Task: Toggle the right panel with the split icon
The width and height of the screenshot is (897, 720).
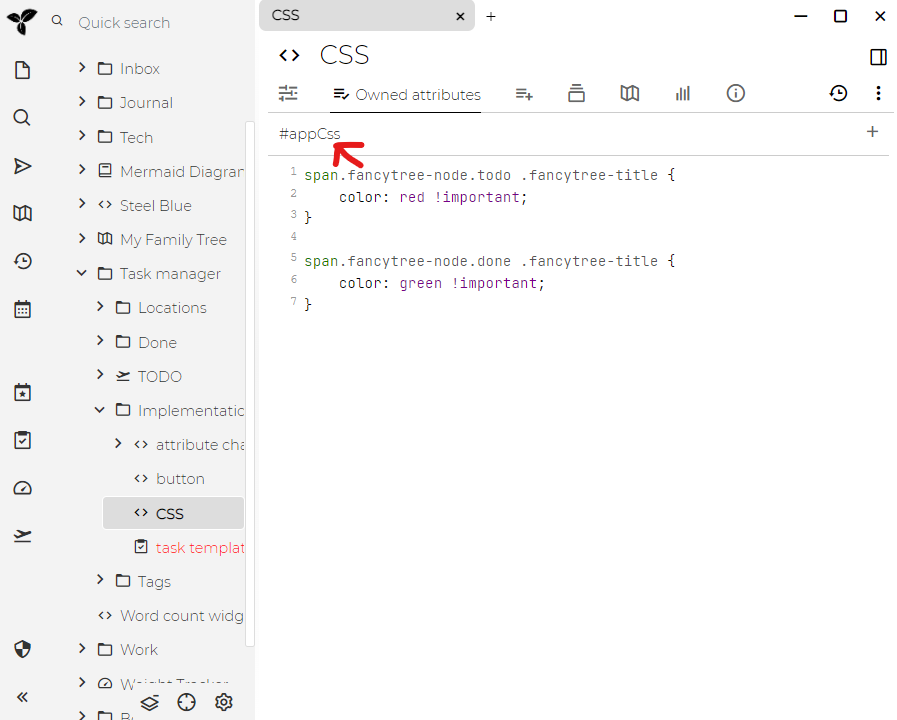Action: click(x=879, y=57)
